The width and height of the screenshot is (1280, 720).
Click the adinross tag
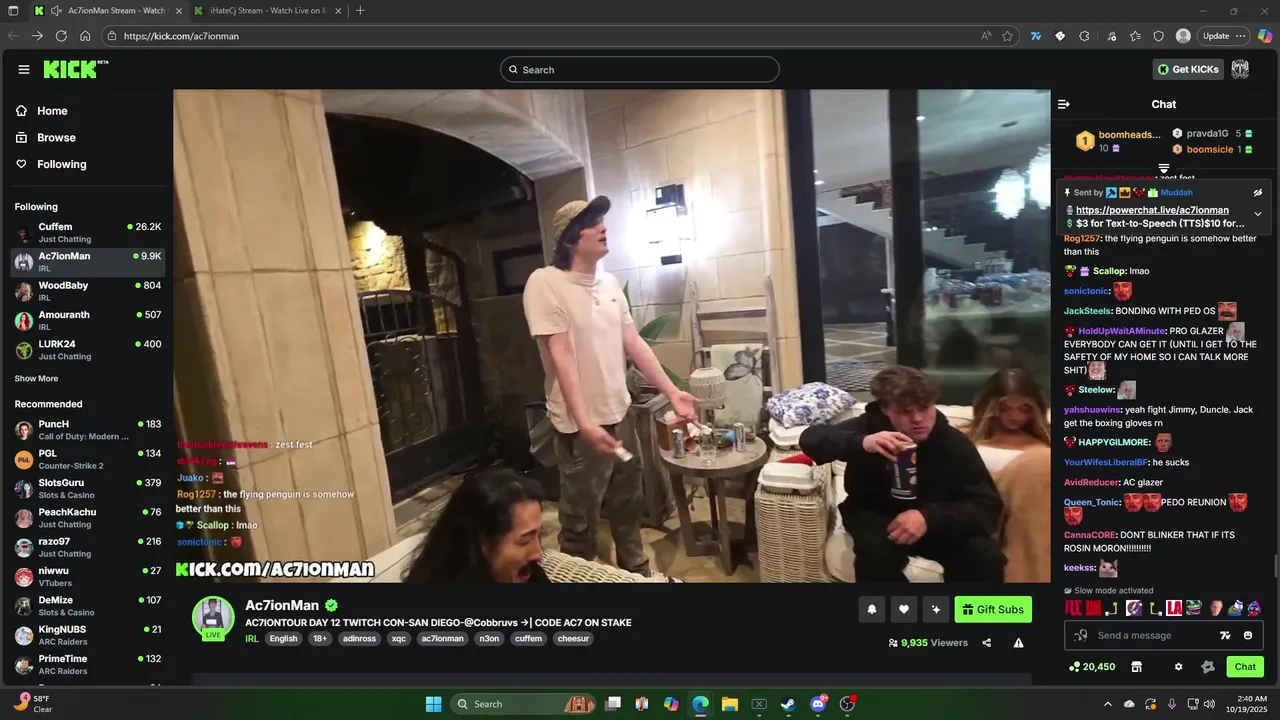(359, 638)
